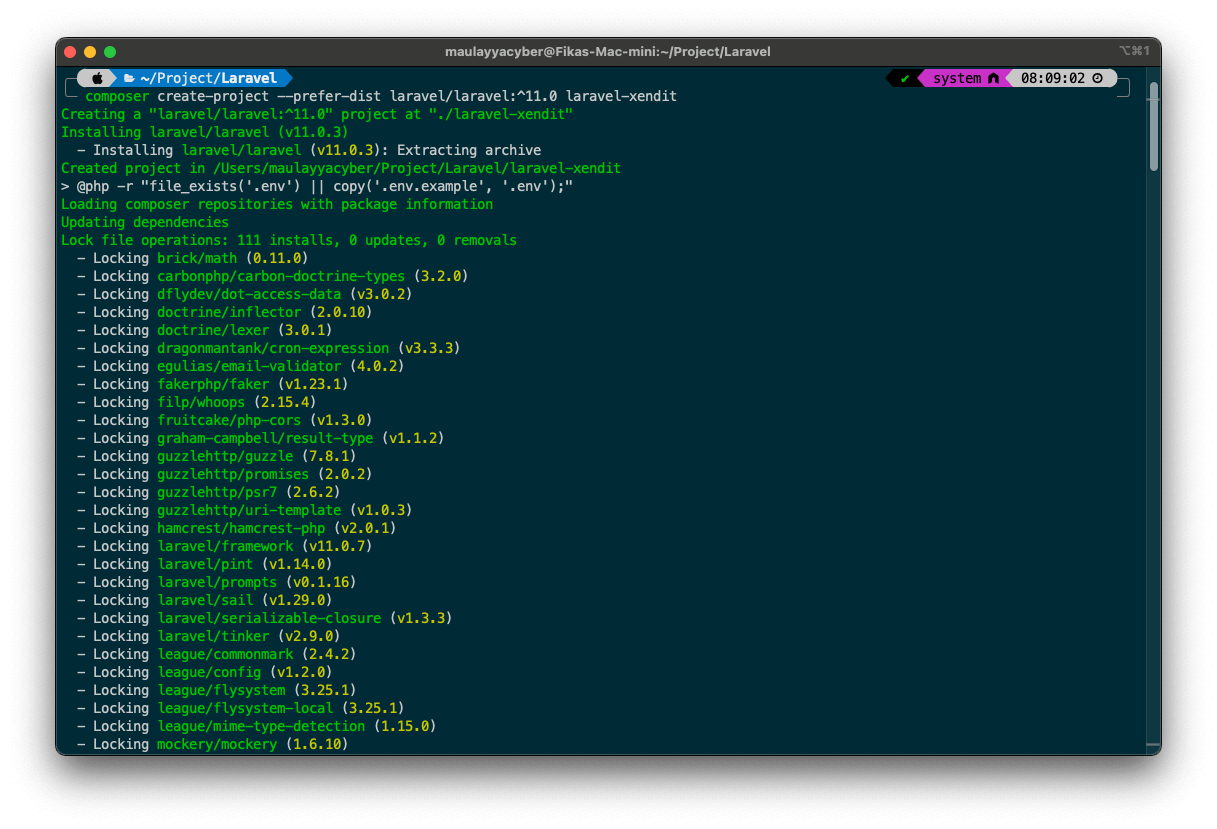Click laravel/sail package name
The width and height of the screenshot is (1217, 829).
(205, 600)
